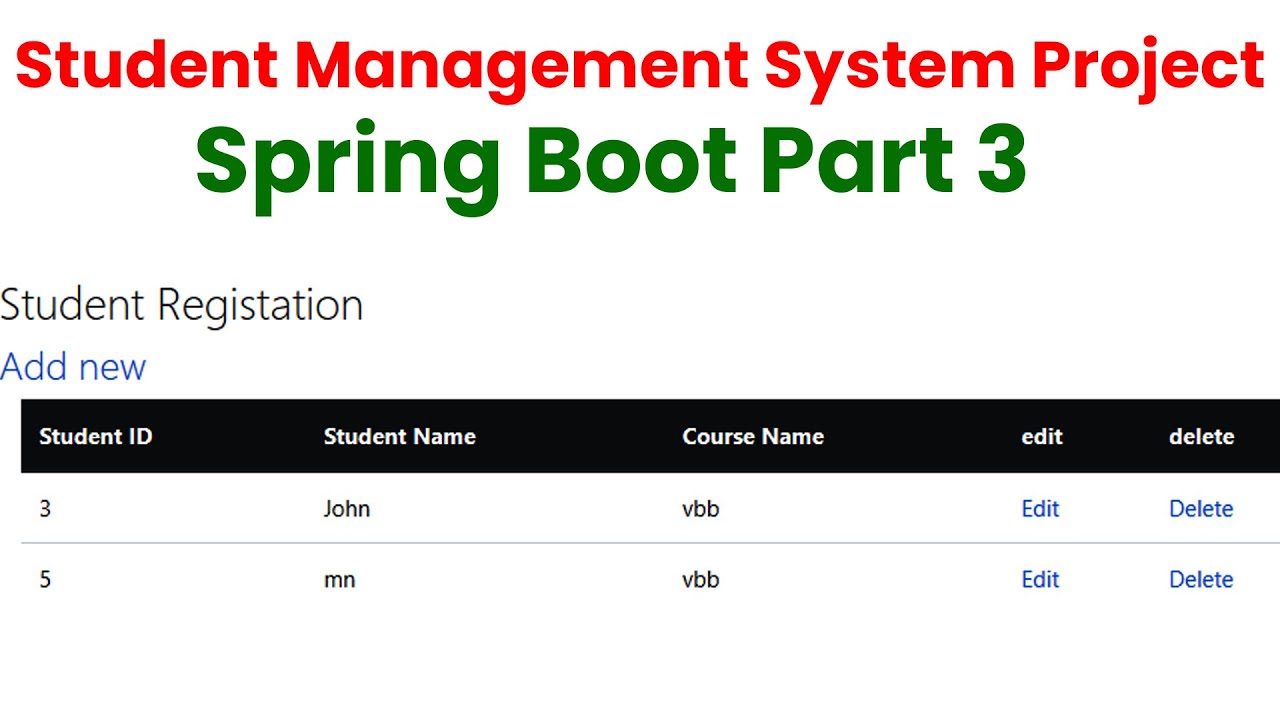Click the 'Student Registation' page heading

pos(181,305)
